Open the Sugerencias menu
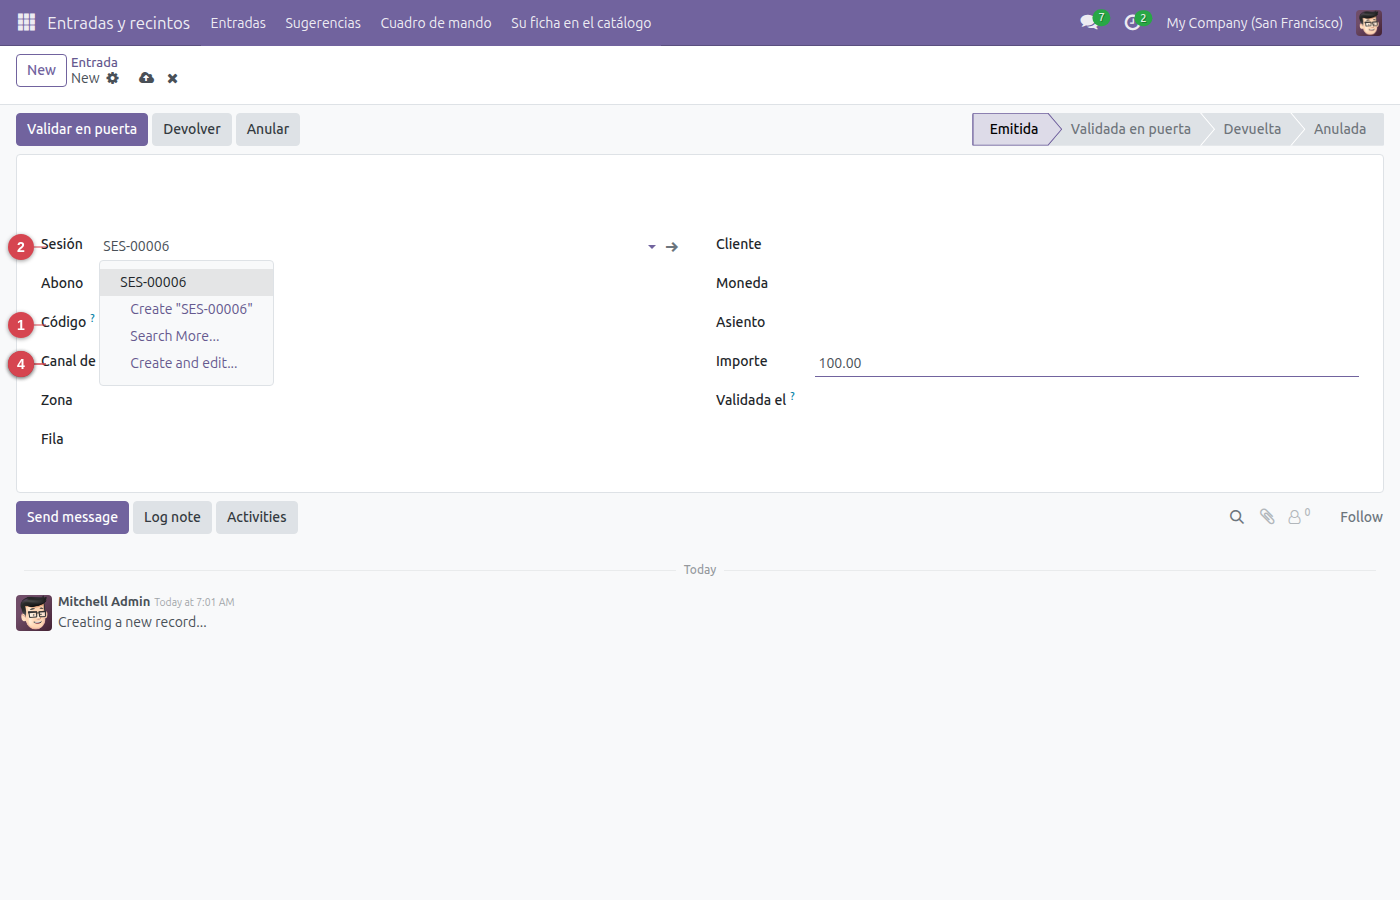 323,22
